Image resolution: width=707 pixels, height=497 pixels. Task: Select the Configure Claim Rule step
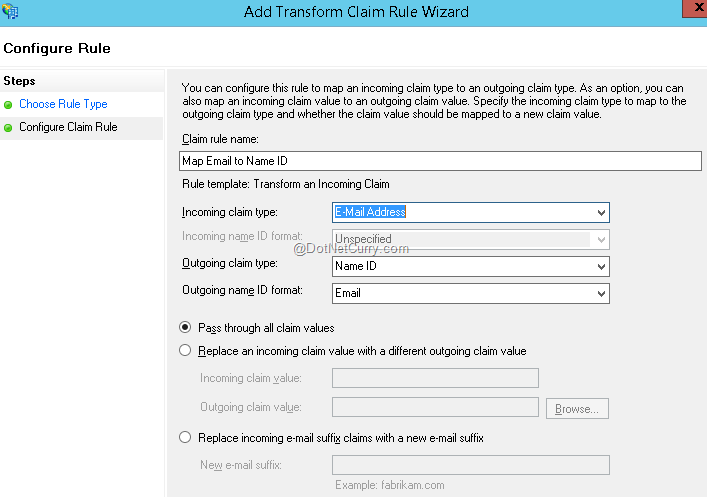click(68, 127)
